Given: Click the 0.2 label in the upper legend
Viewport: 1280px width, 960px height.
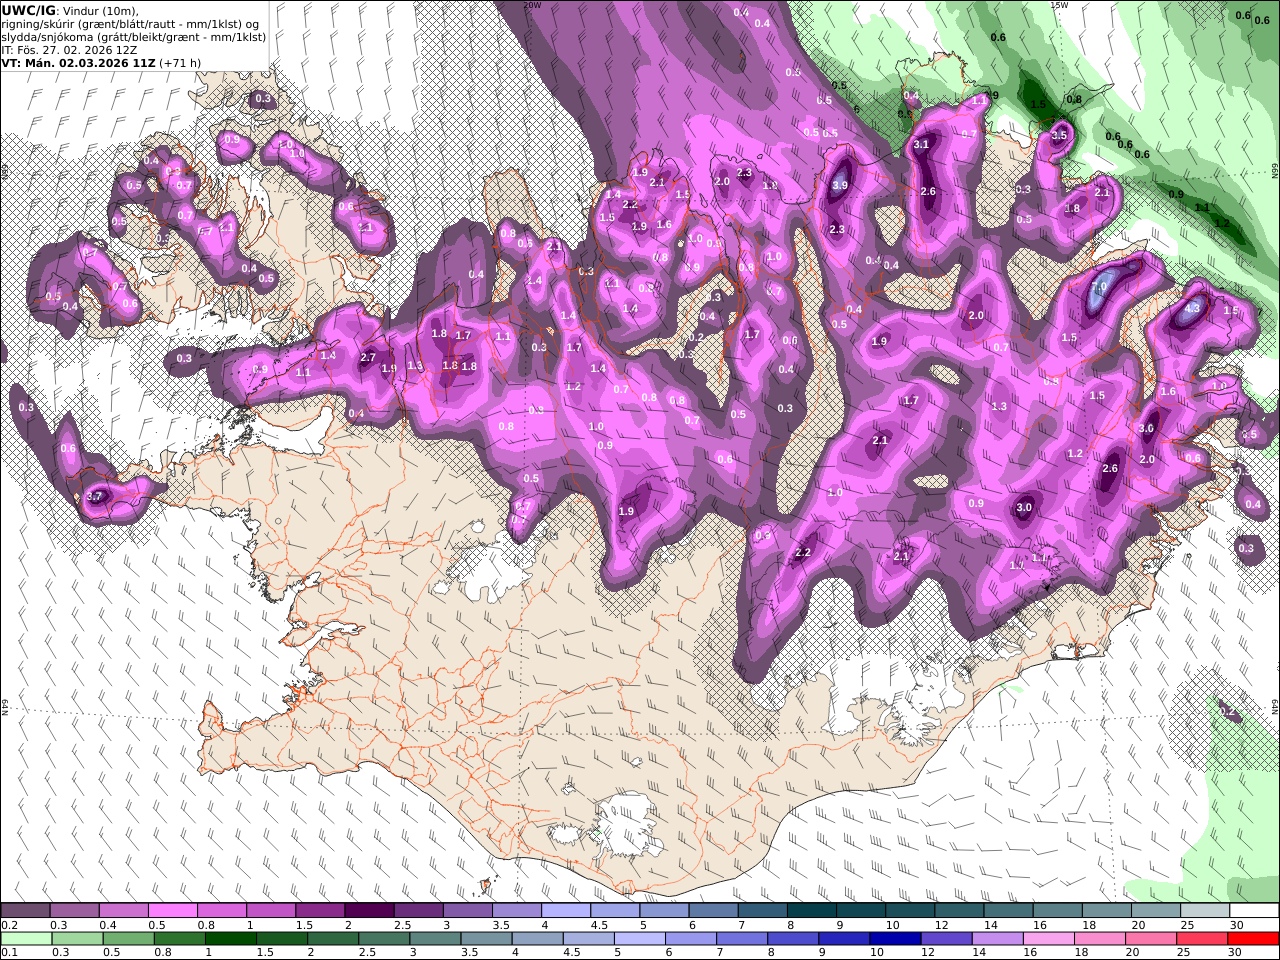Looking at the screenshot, I should [x=9, y=926].
